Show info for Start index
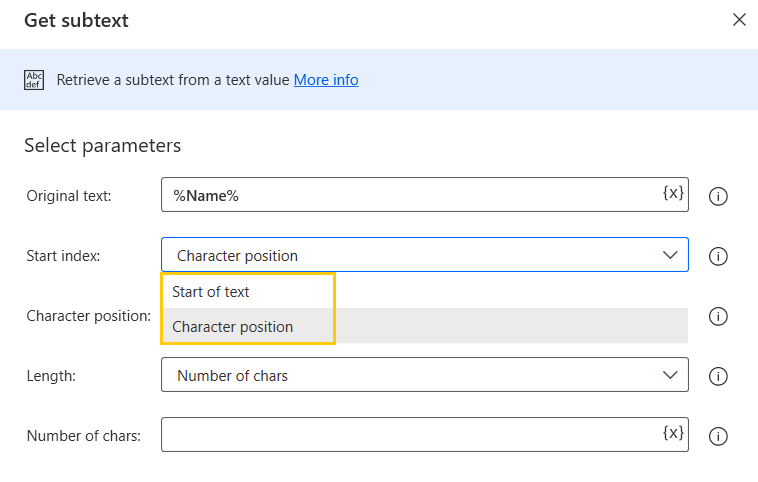Viewport: 758px width, 482px height. tap(718, 256)
